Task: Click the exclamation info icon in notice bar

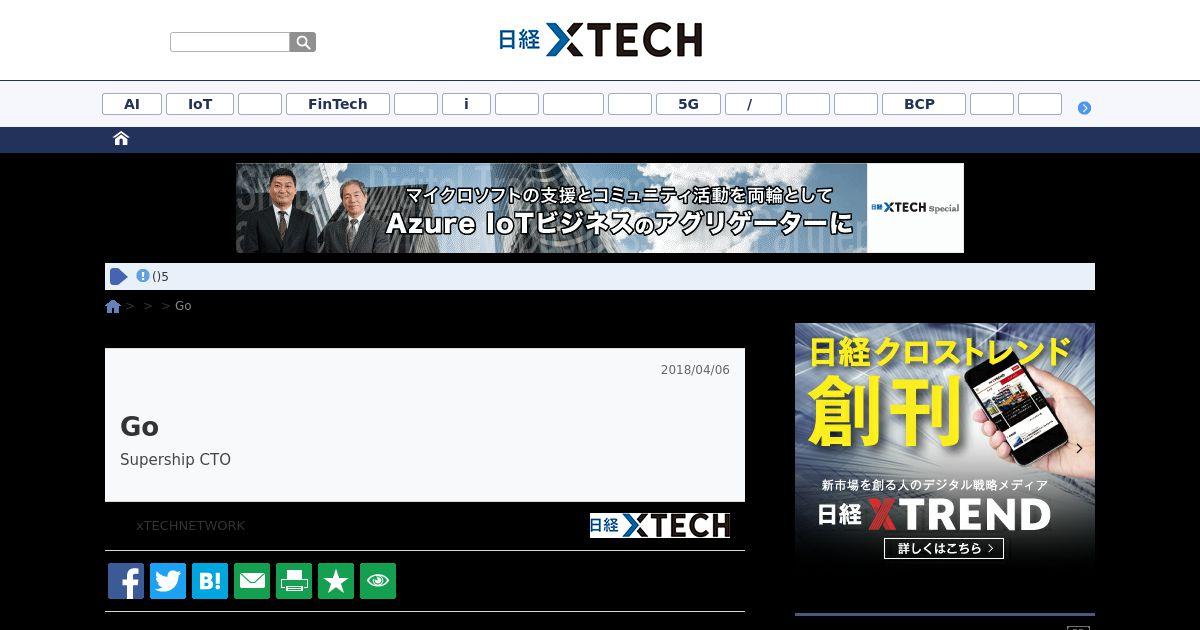Action: [x=143, y=276]
